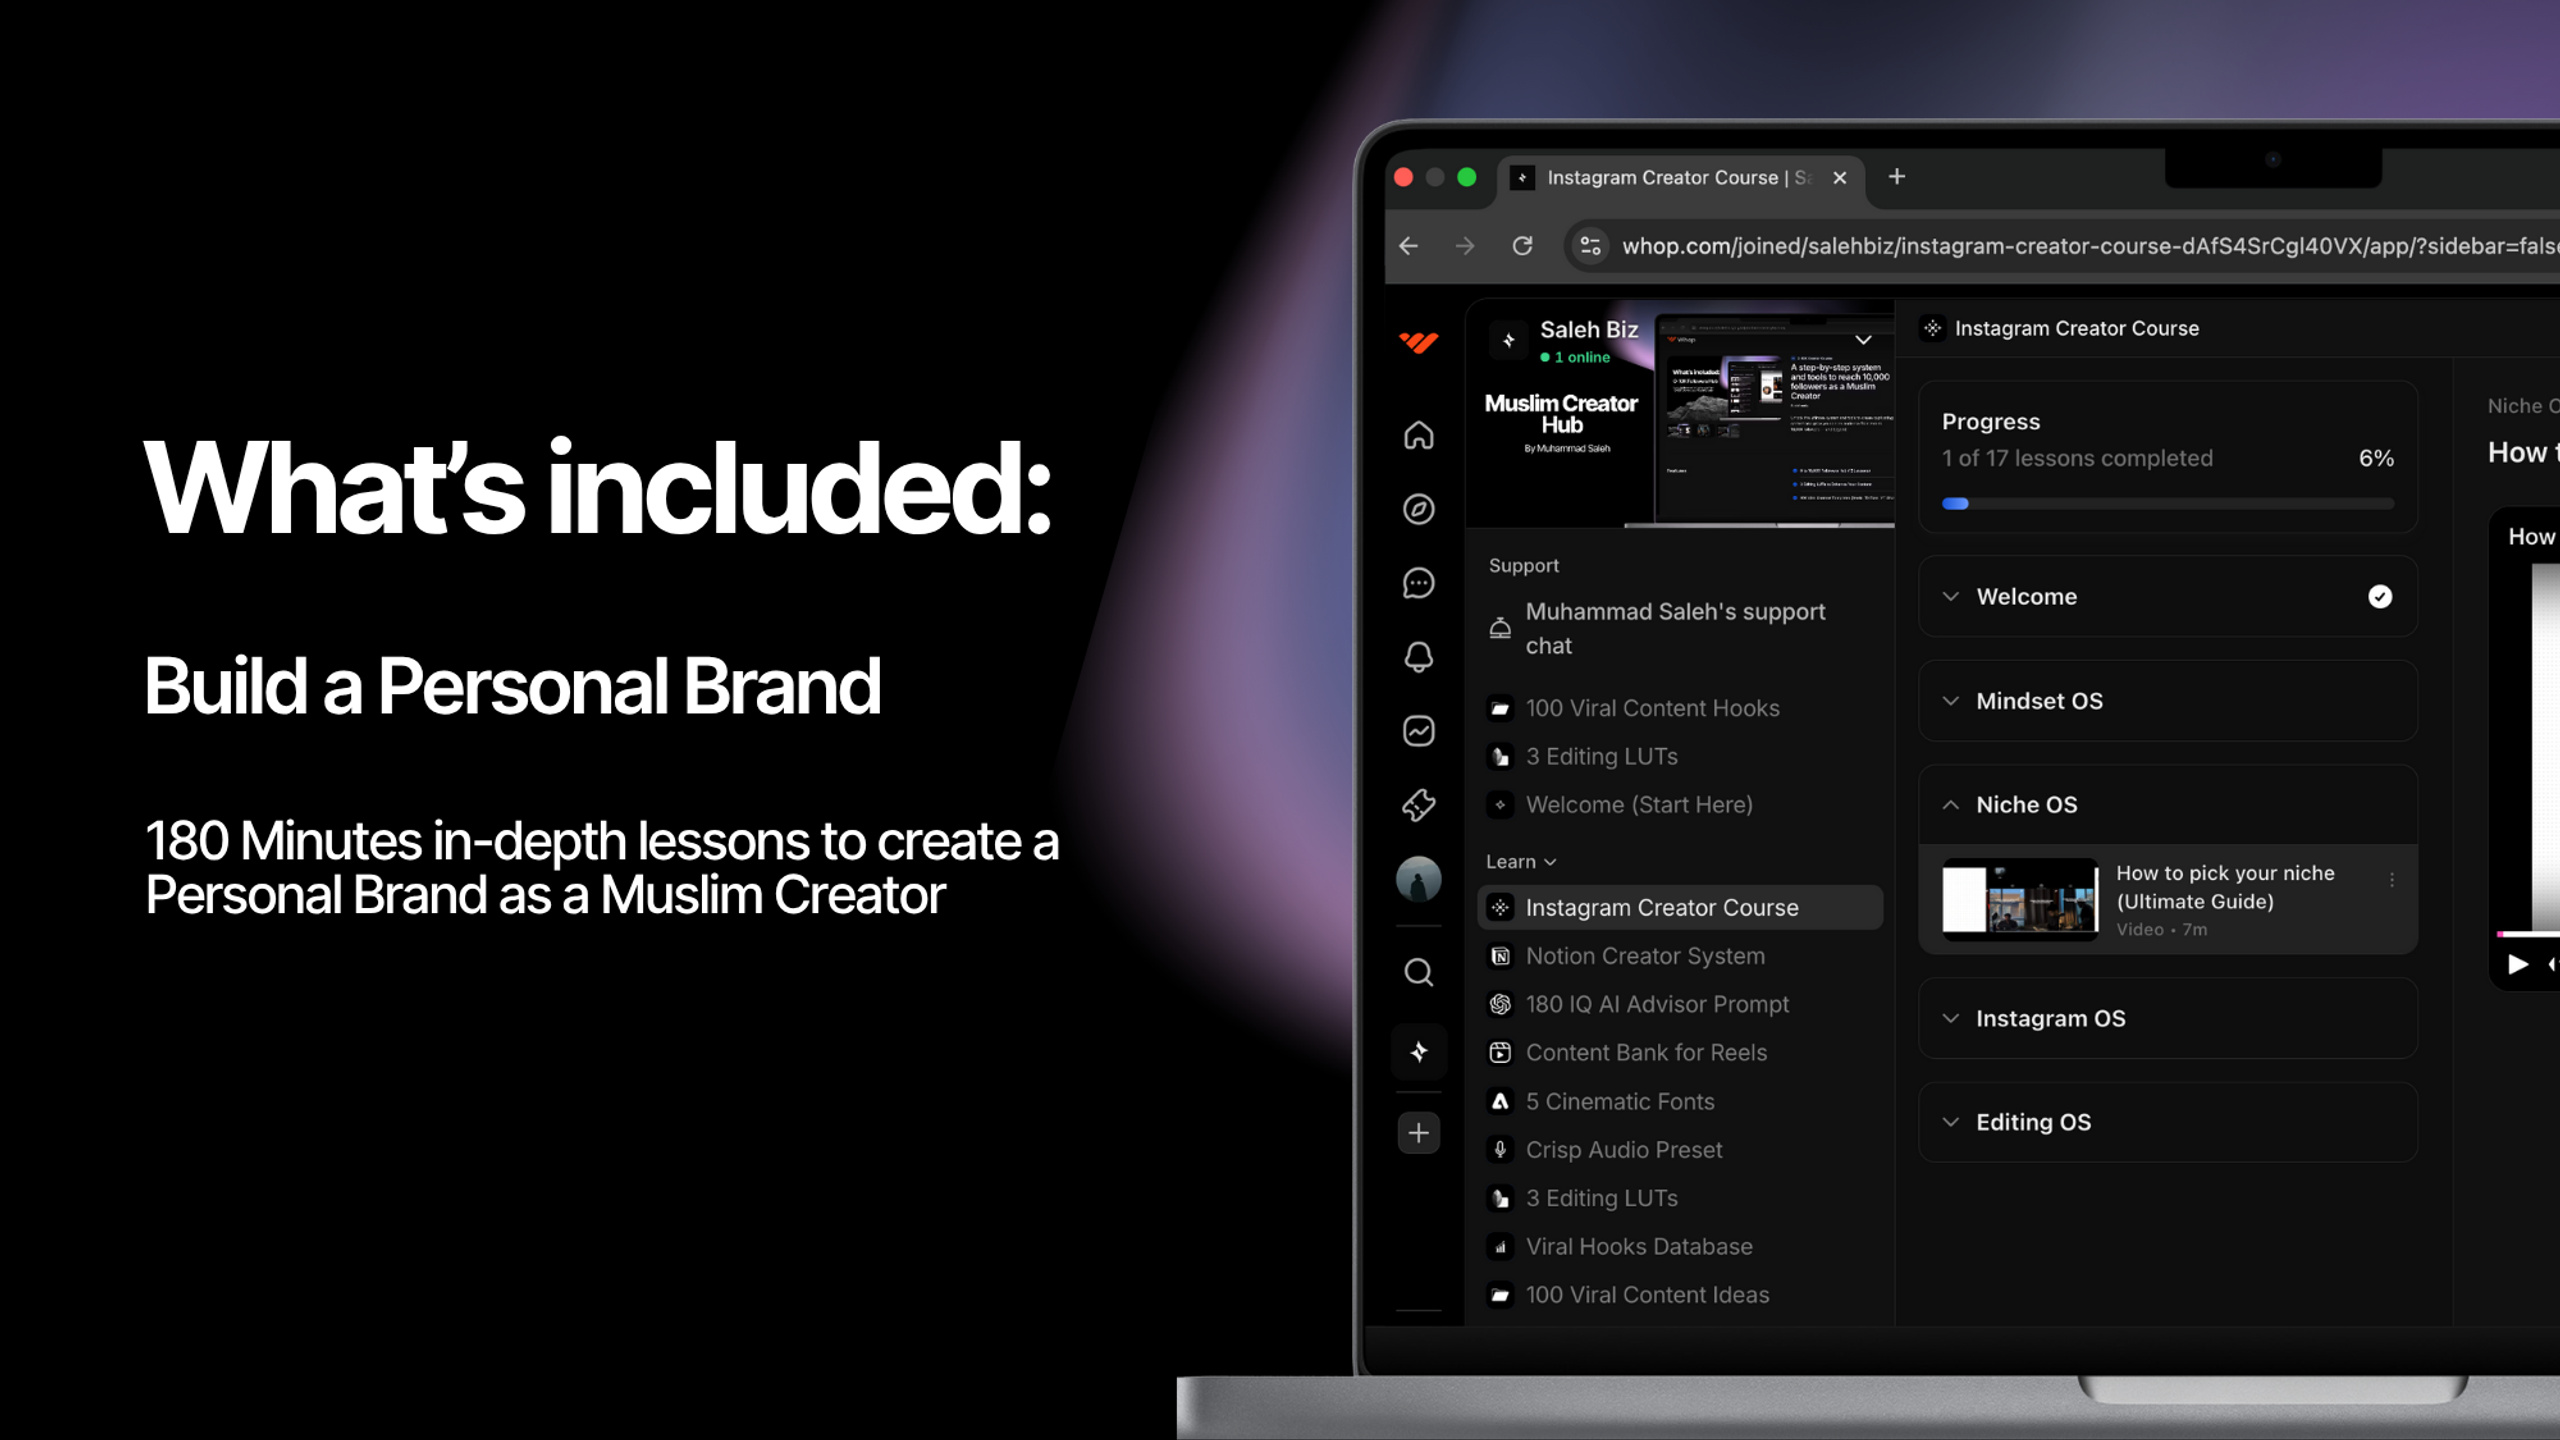The height and width of the screenshot is (1440, 2560).
Task: Play the lesson video
Action: (x=2517, y=965)
